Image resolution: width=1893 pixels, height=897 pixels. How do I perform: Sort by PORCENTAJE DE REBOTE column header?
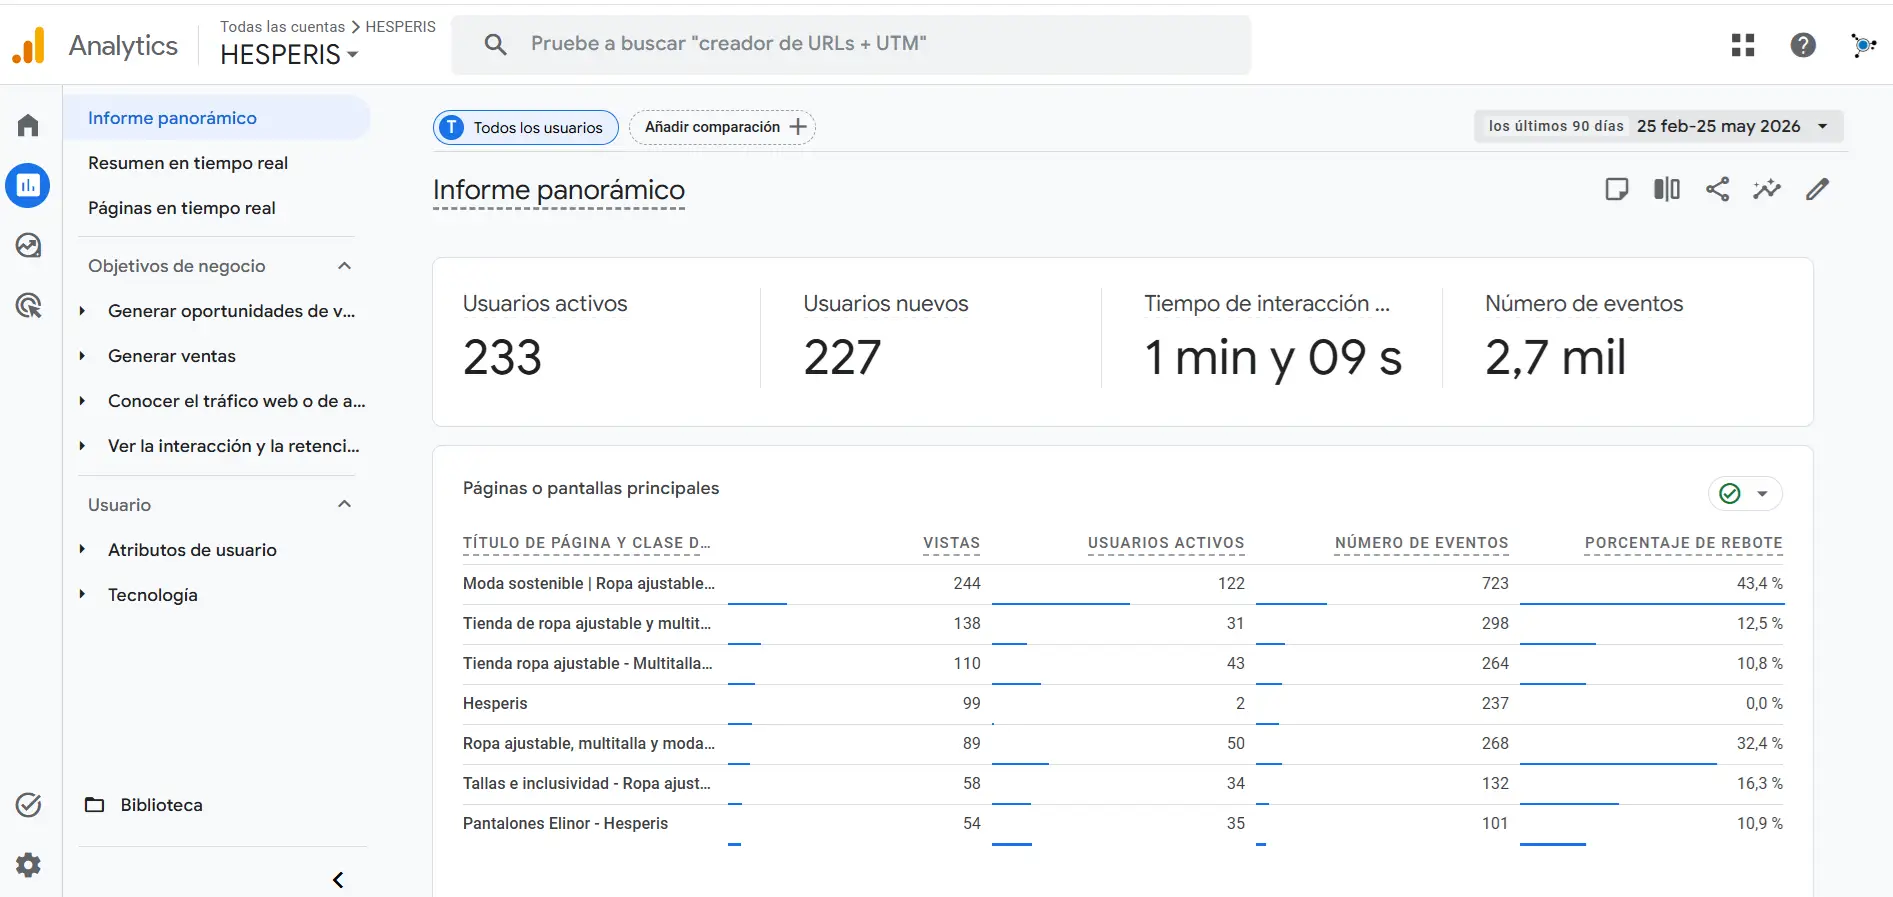pyautogui.click(x=1684, y=543)
